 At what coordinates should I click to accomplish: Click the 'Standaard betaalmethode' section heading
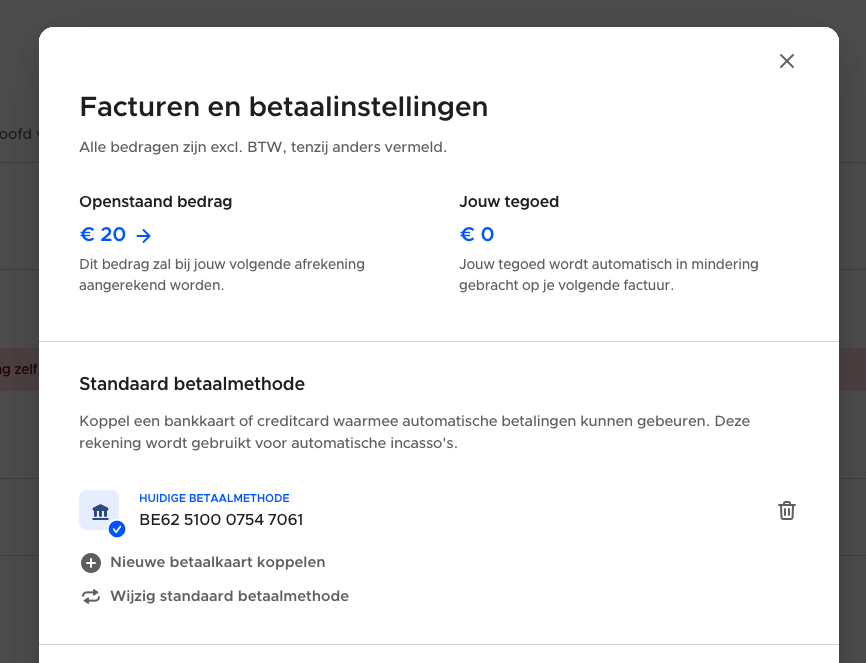pos(192,384)
